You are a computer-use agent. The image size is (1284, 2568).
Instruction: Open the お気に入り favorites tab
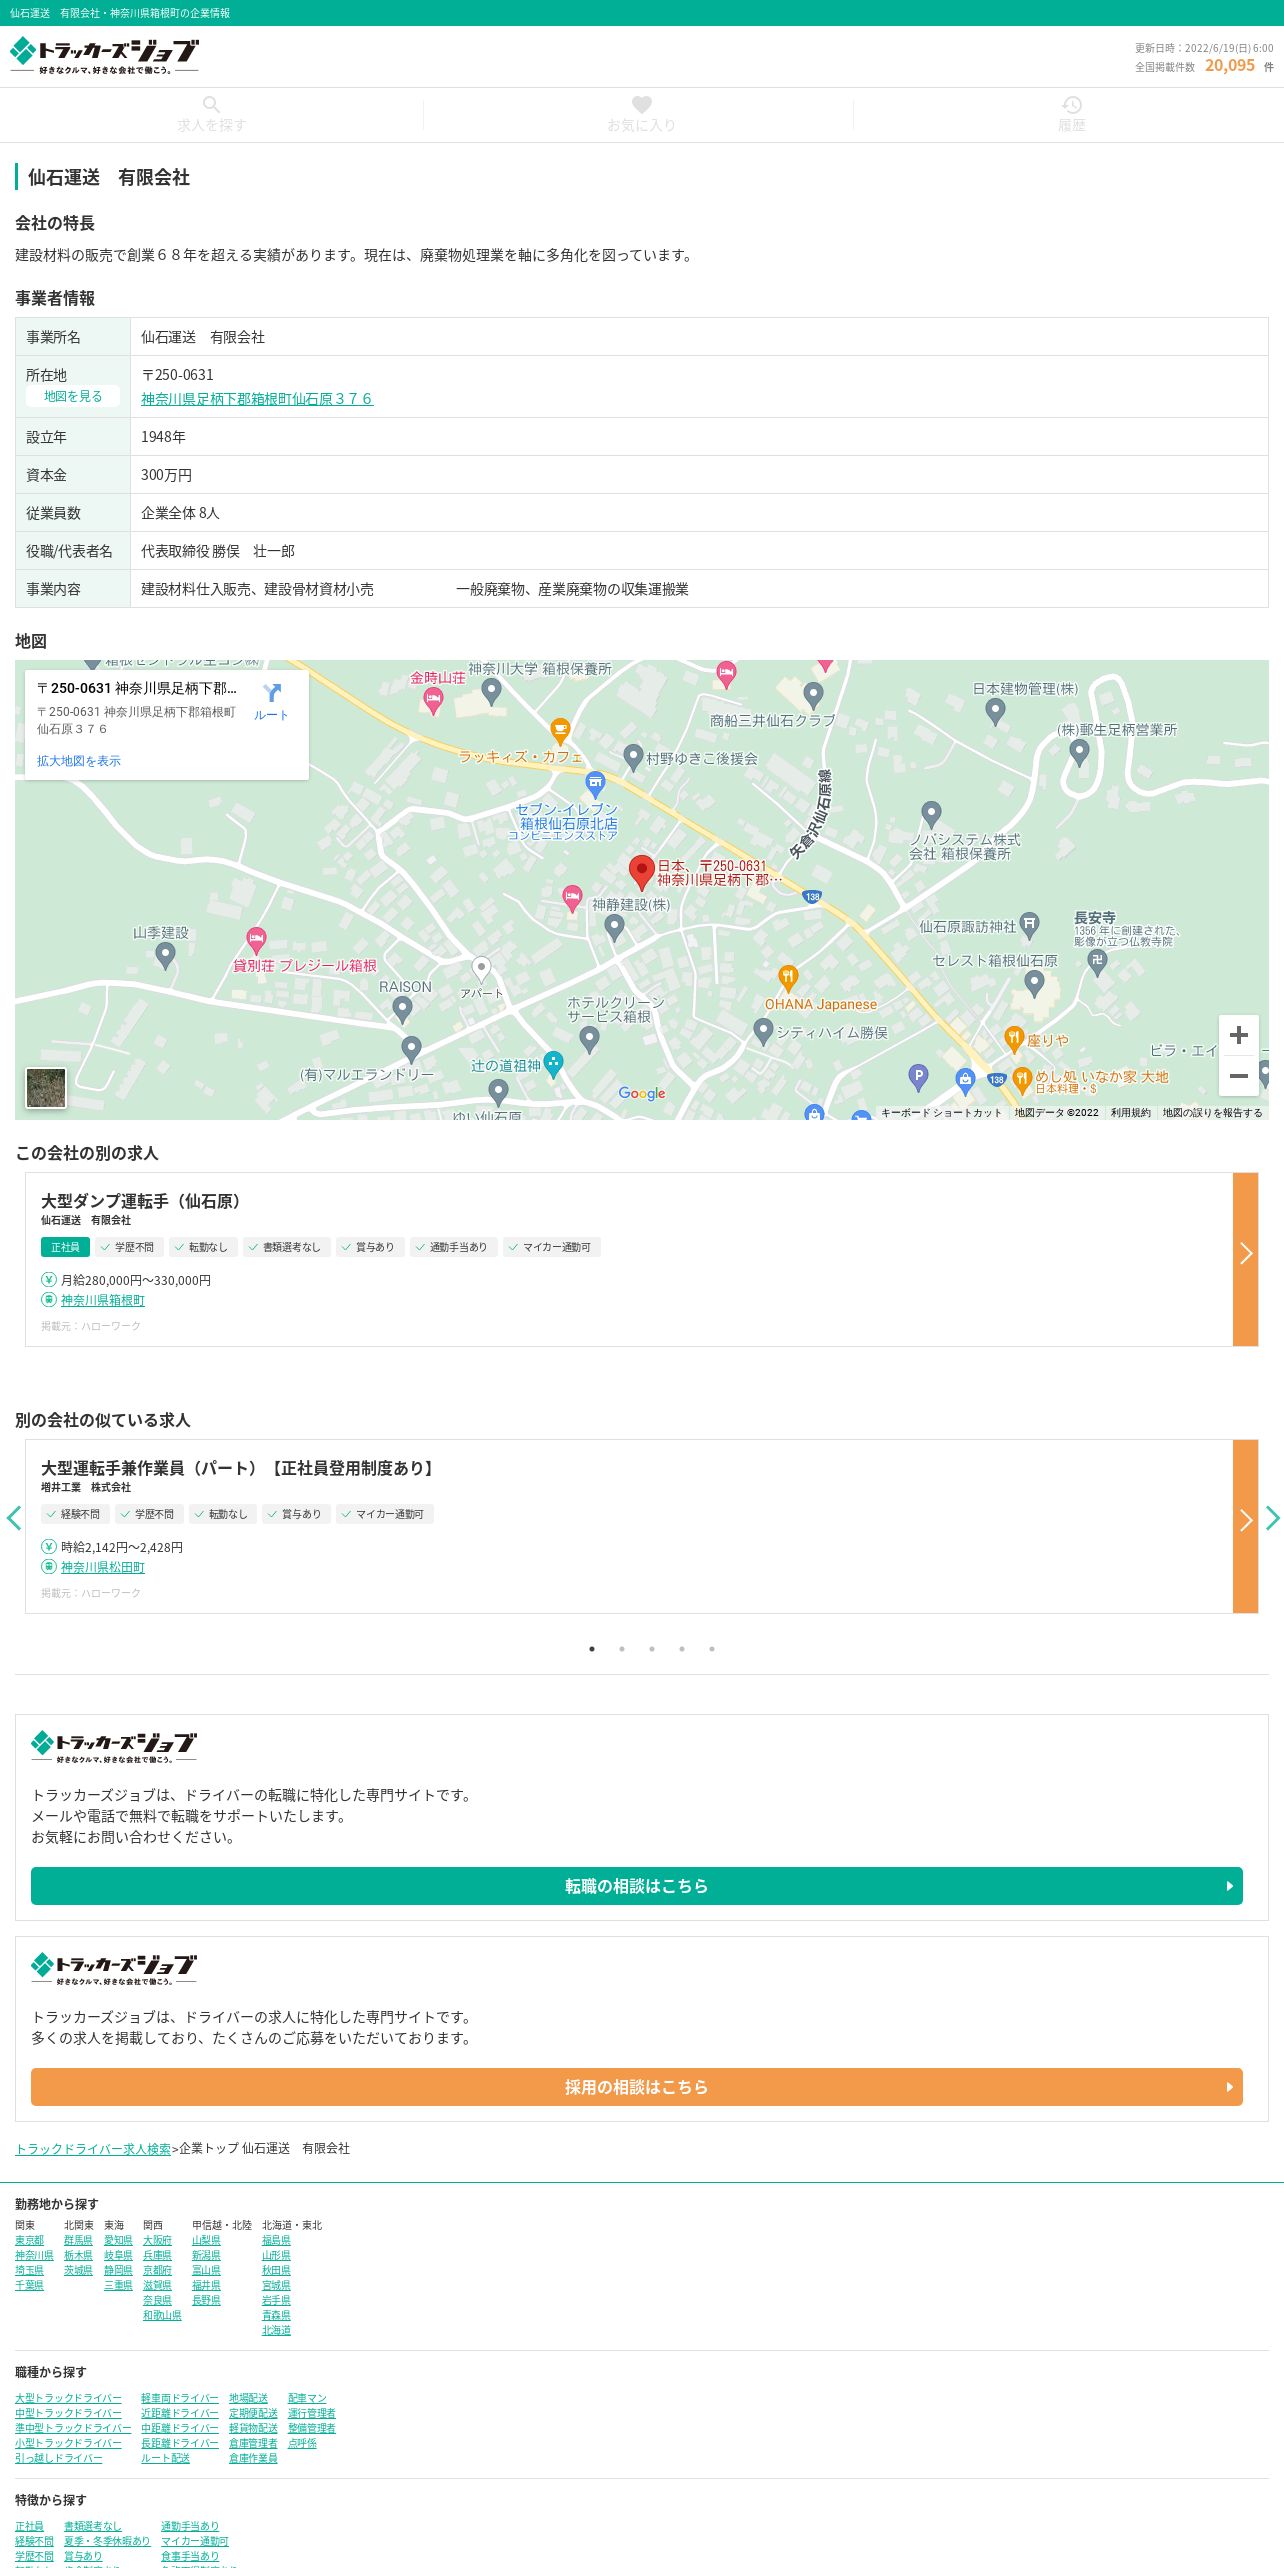pos(641,115)
